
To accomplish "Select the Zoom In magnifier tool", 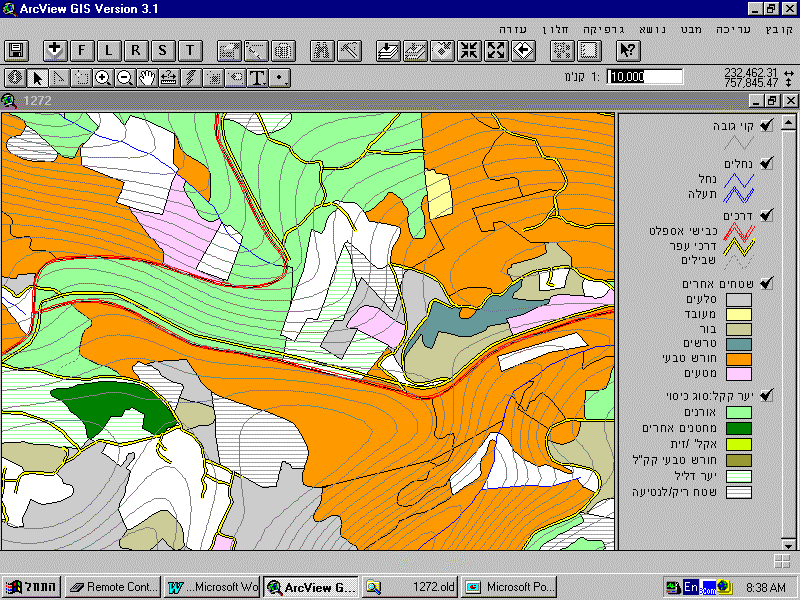I will point(103,77).
